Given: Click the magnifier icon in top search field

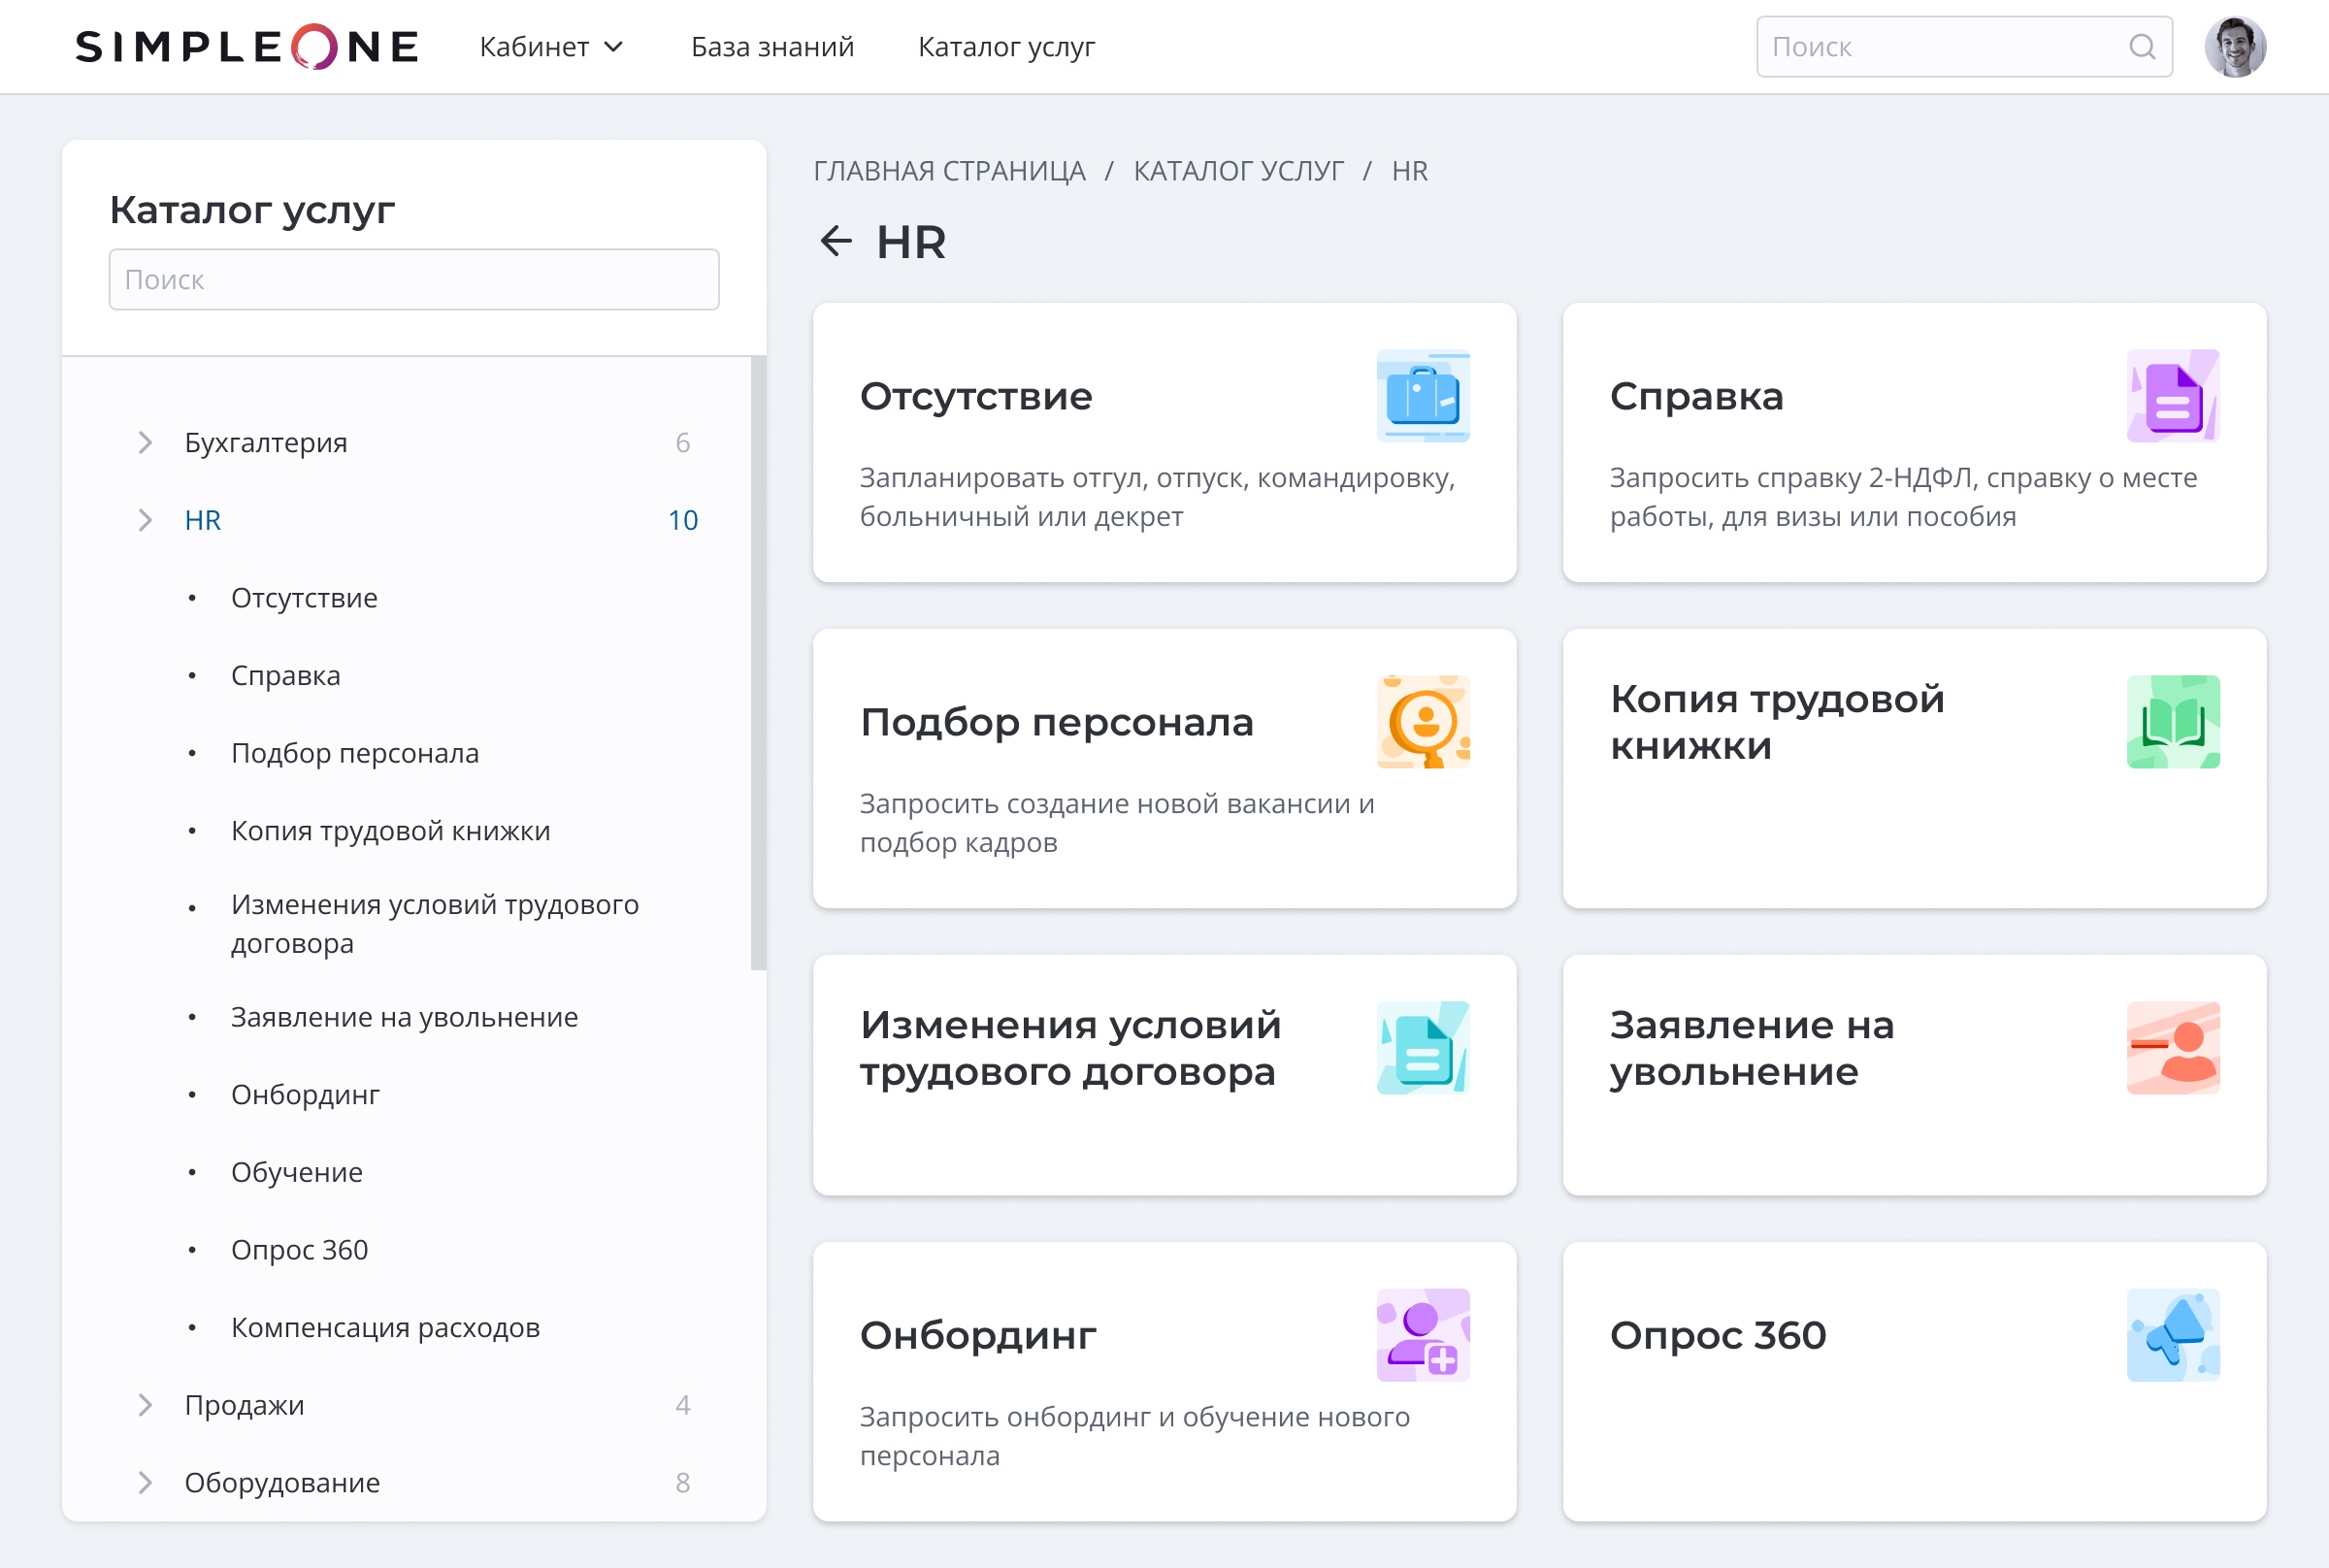Looking at the screenshot, I should 2141,47.
